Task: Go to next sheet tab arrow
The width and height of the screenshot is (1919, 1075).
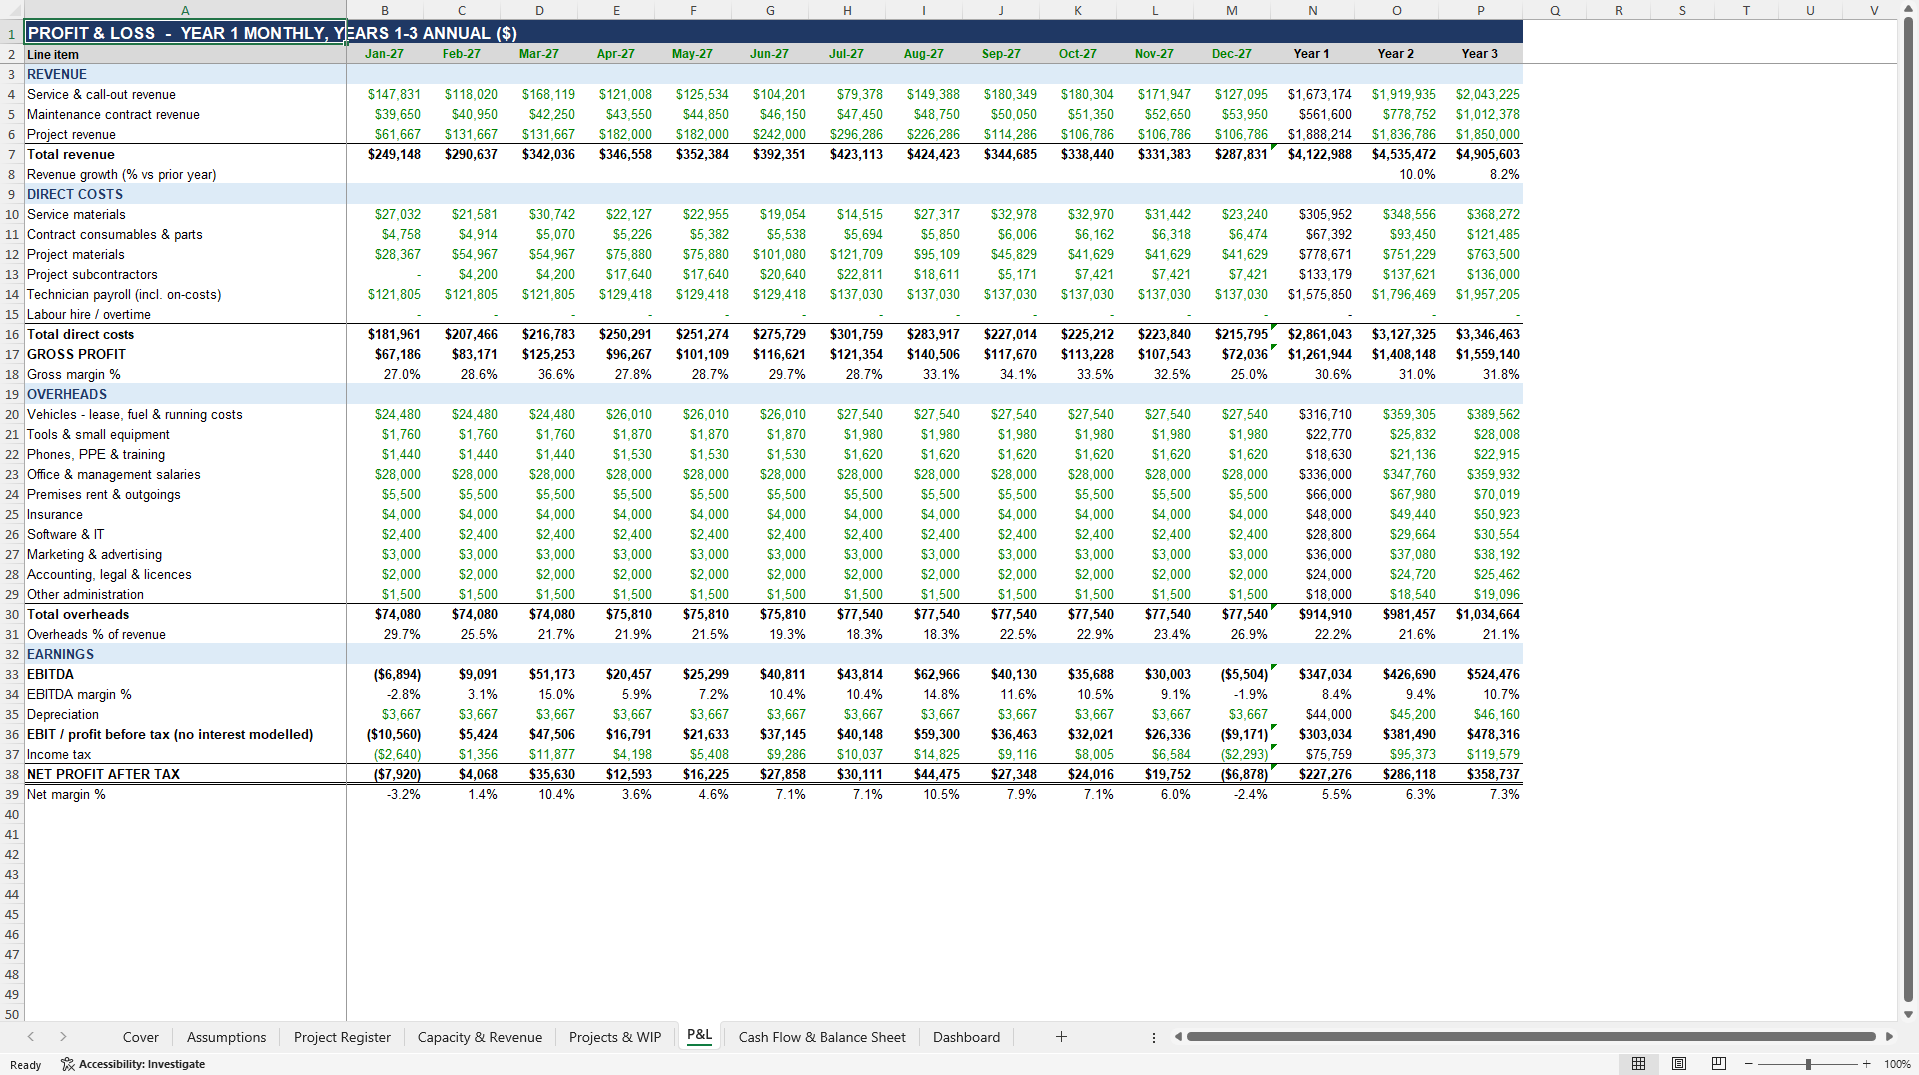Action: pos(63,1037)
